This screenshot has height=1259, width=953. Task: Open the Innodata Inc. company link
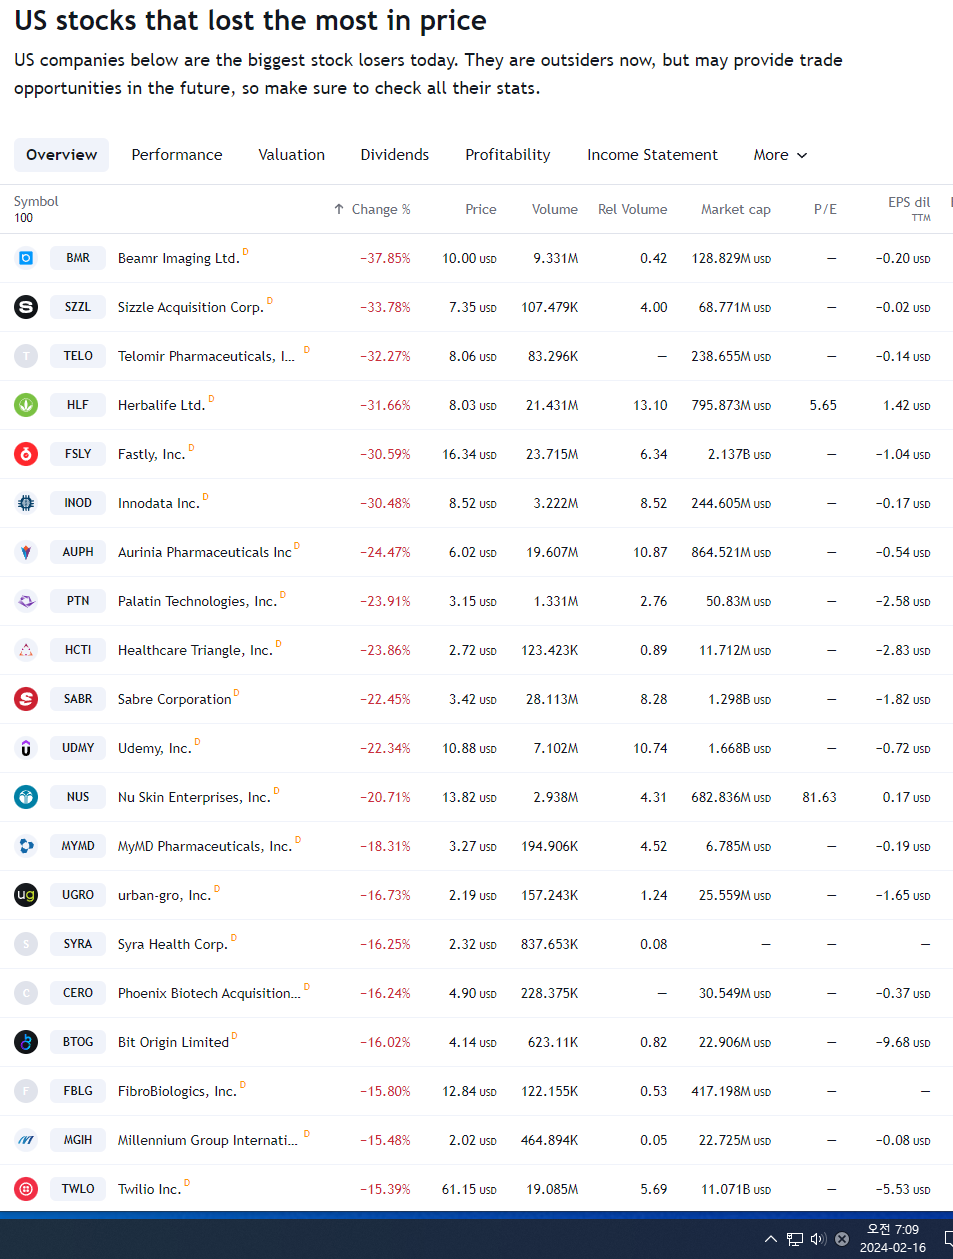click(x=158, y=503)
